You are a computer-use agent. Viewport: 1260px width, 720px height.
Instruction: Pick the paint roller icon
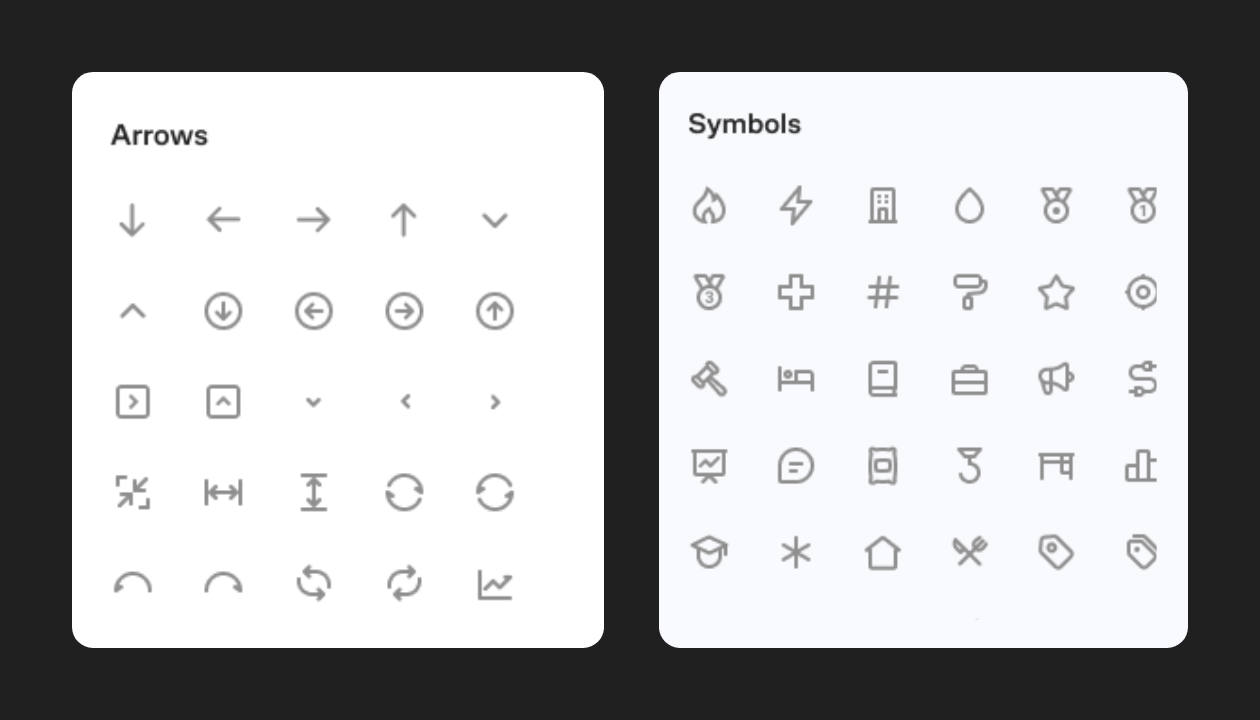(969, 293)
